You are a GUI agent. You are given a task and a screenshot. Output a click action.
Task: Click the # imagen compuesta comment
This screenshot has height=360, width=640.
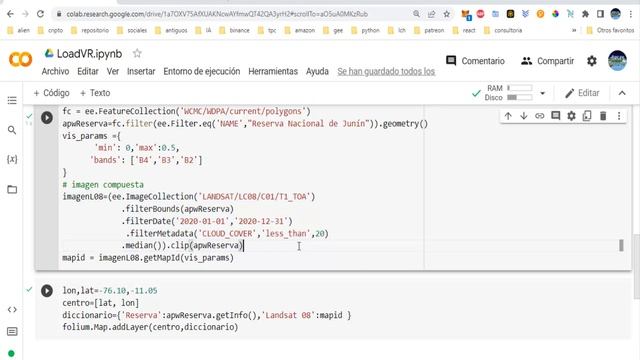(103, 184)
